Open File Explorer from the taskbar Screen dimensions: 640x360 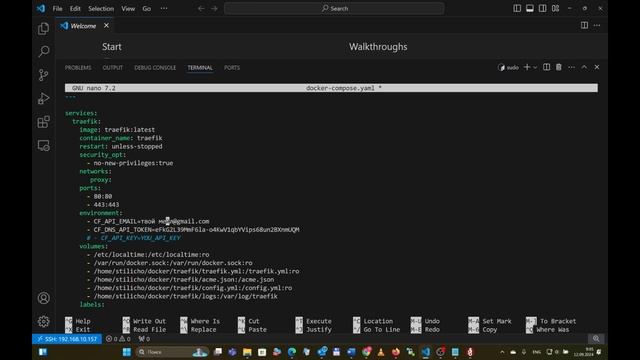(247, 352)
